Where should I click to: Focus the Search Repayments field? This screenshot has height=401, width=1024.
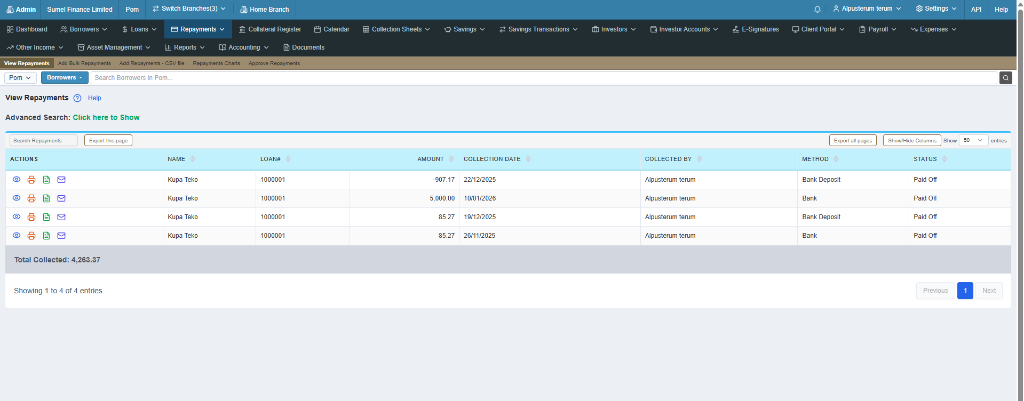pyautogui.click(x=43, y=140)
